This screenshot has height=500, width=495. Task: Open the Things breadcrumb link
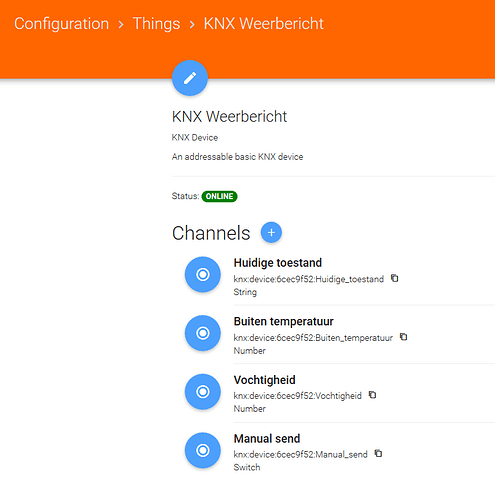point(156,24)
